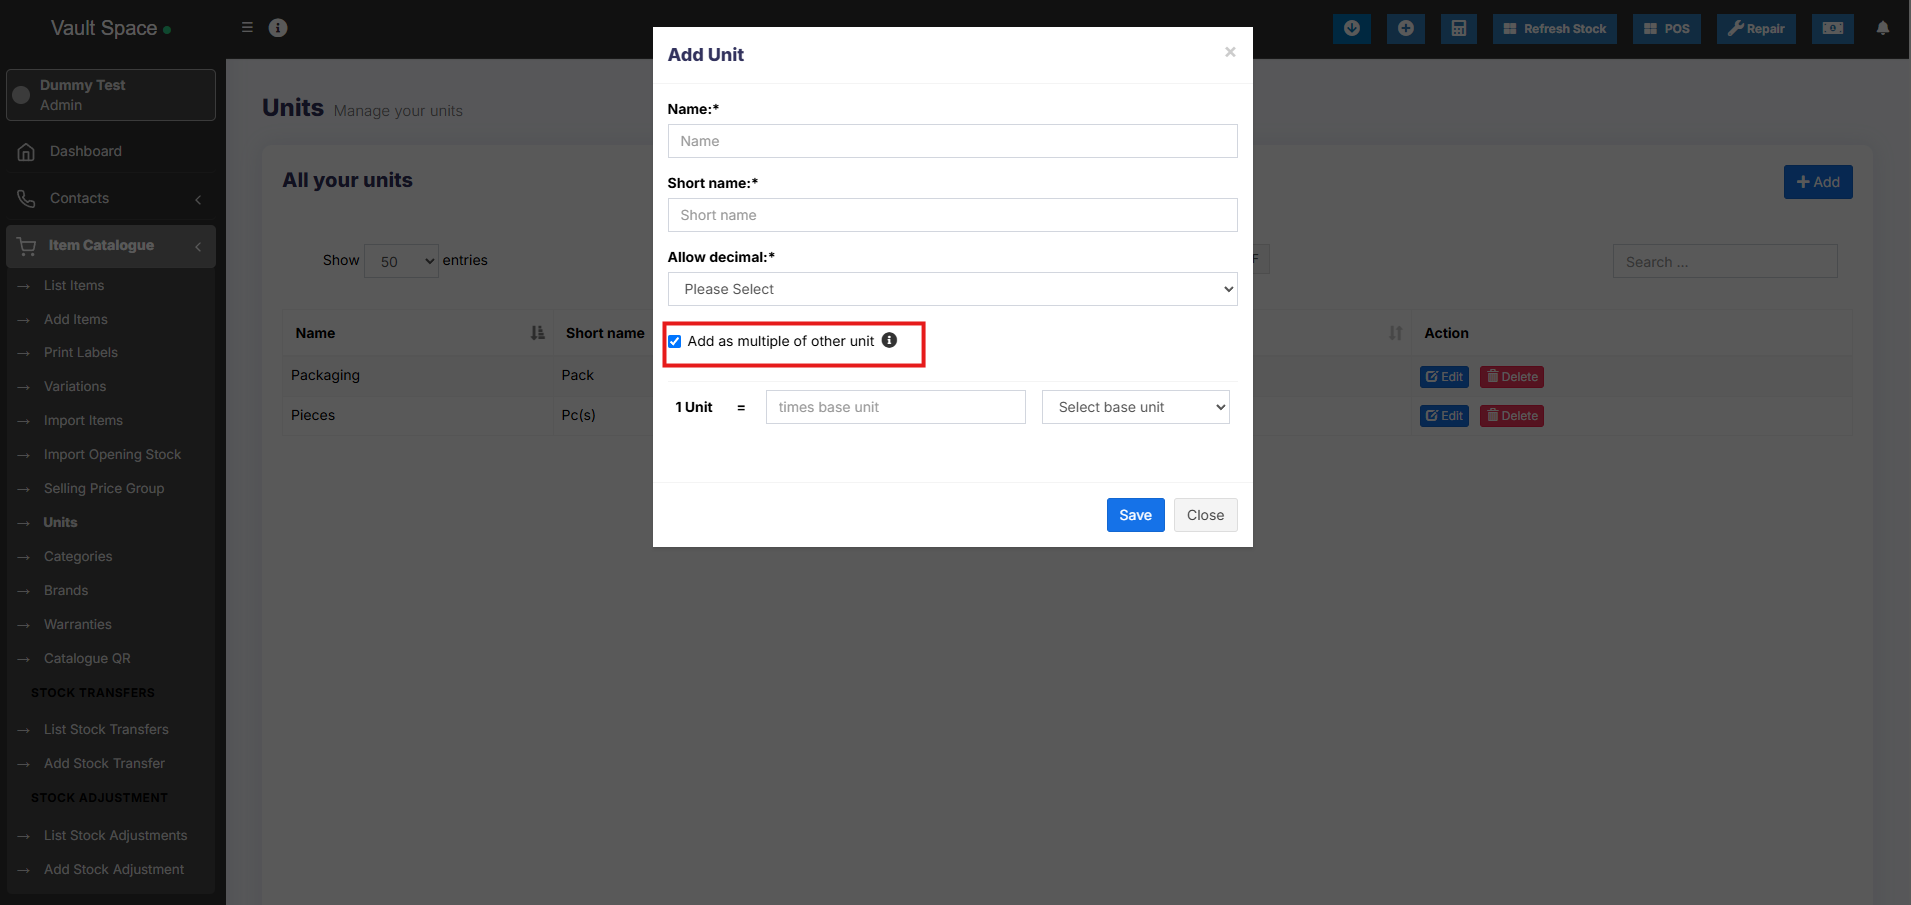Screen dimensions: 1911x905
Task: Click into the Name input field
Action: 952,141
